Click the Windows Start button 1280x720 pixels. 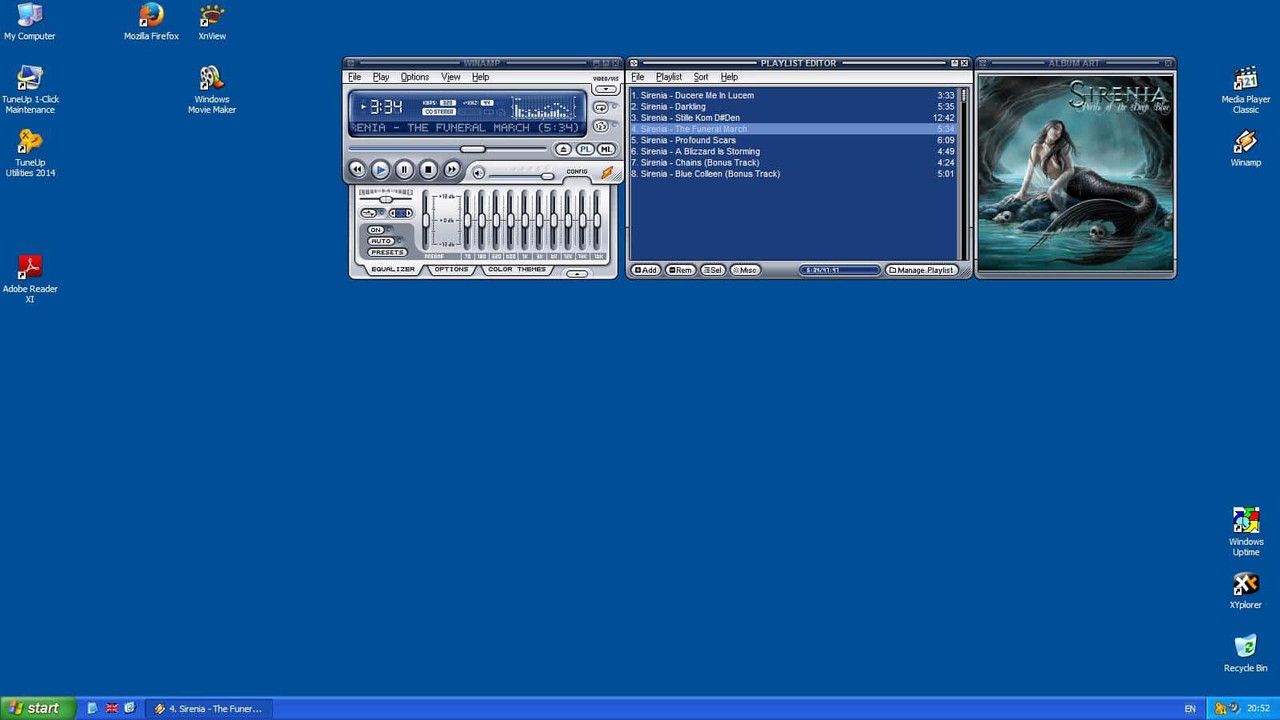click(37, 708)
